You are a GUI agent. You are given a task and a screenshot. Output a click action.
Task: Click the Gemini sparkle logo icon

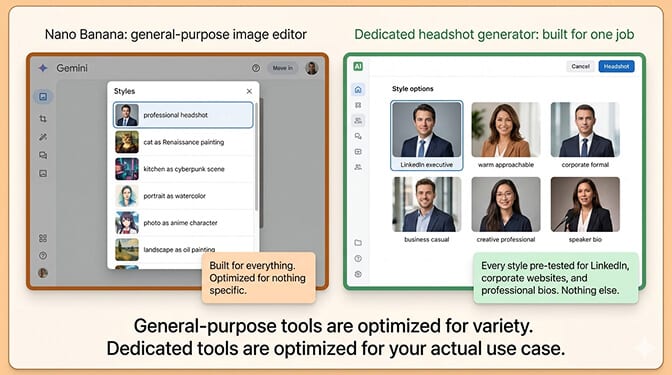(x=43, y=68)
